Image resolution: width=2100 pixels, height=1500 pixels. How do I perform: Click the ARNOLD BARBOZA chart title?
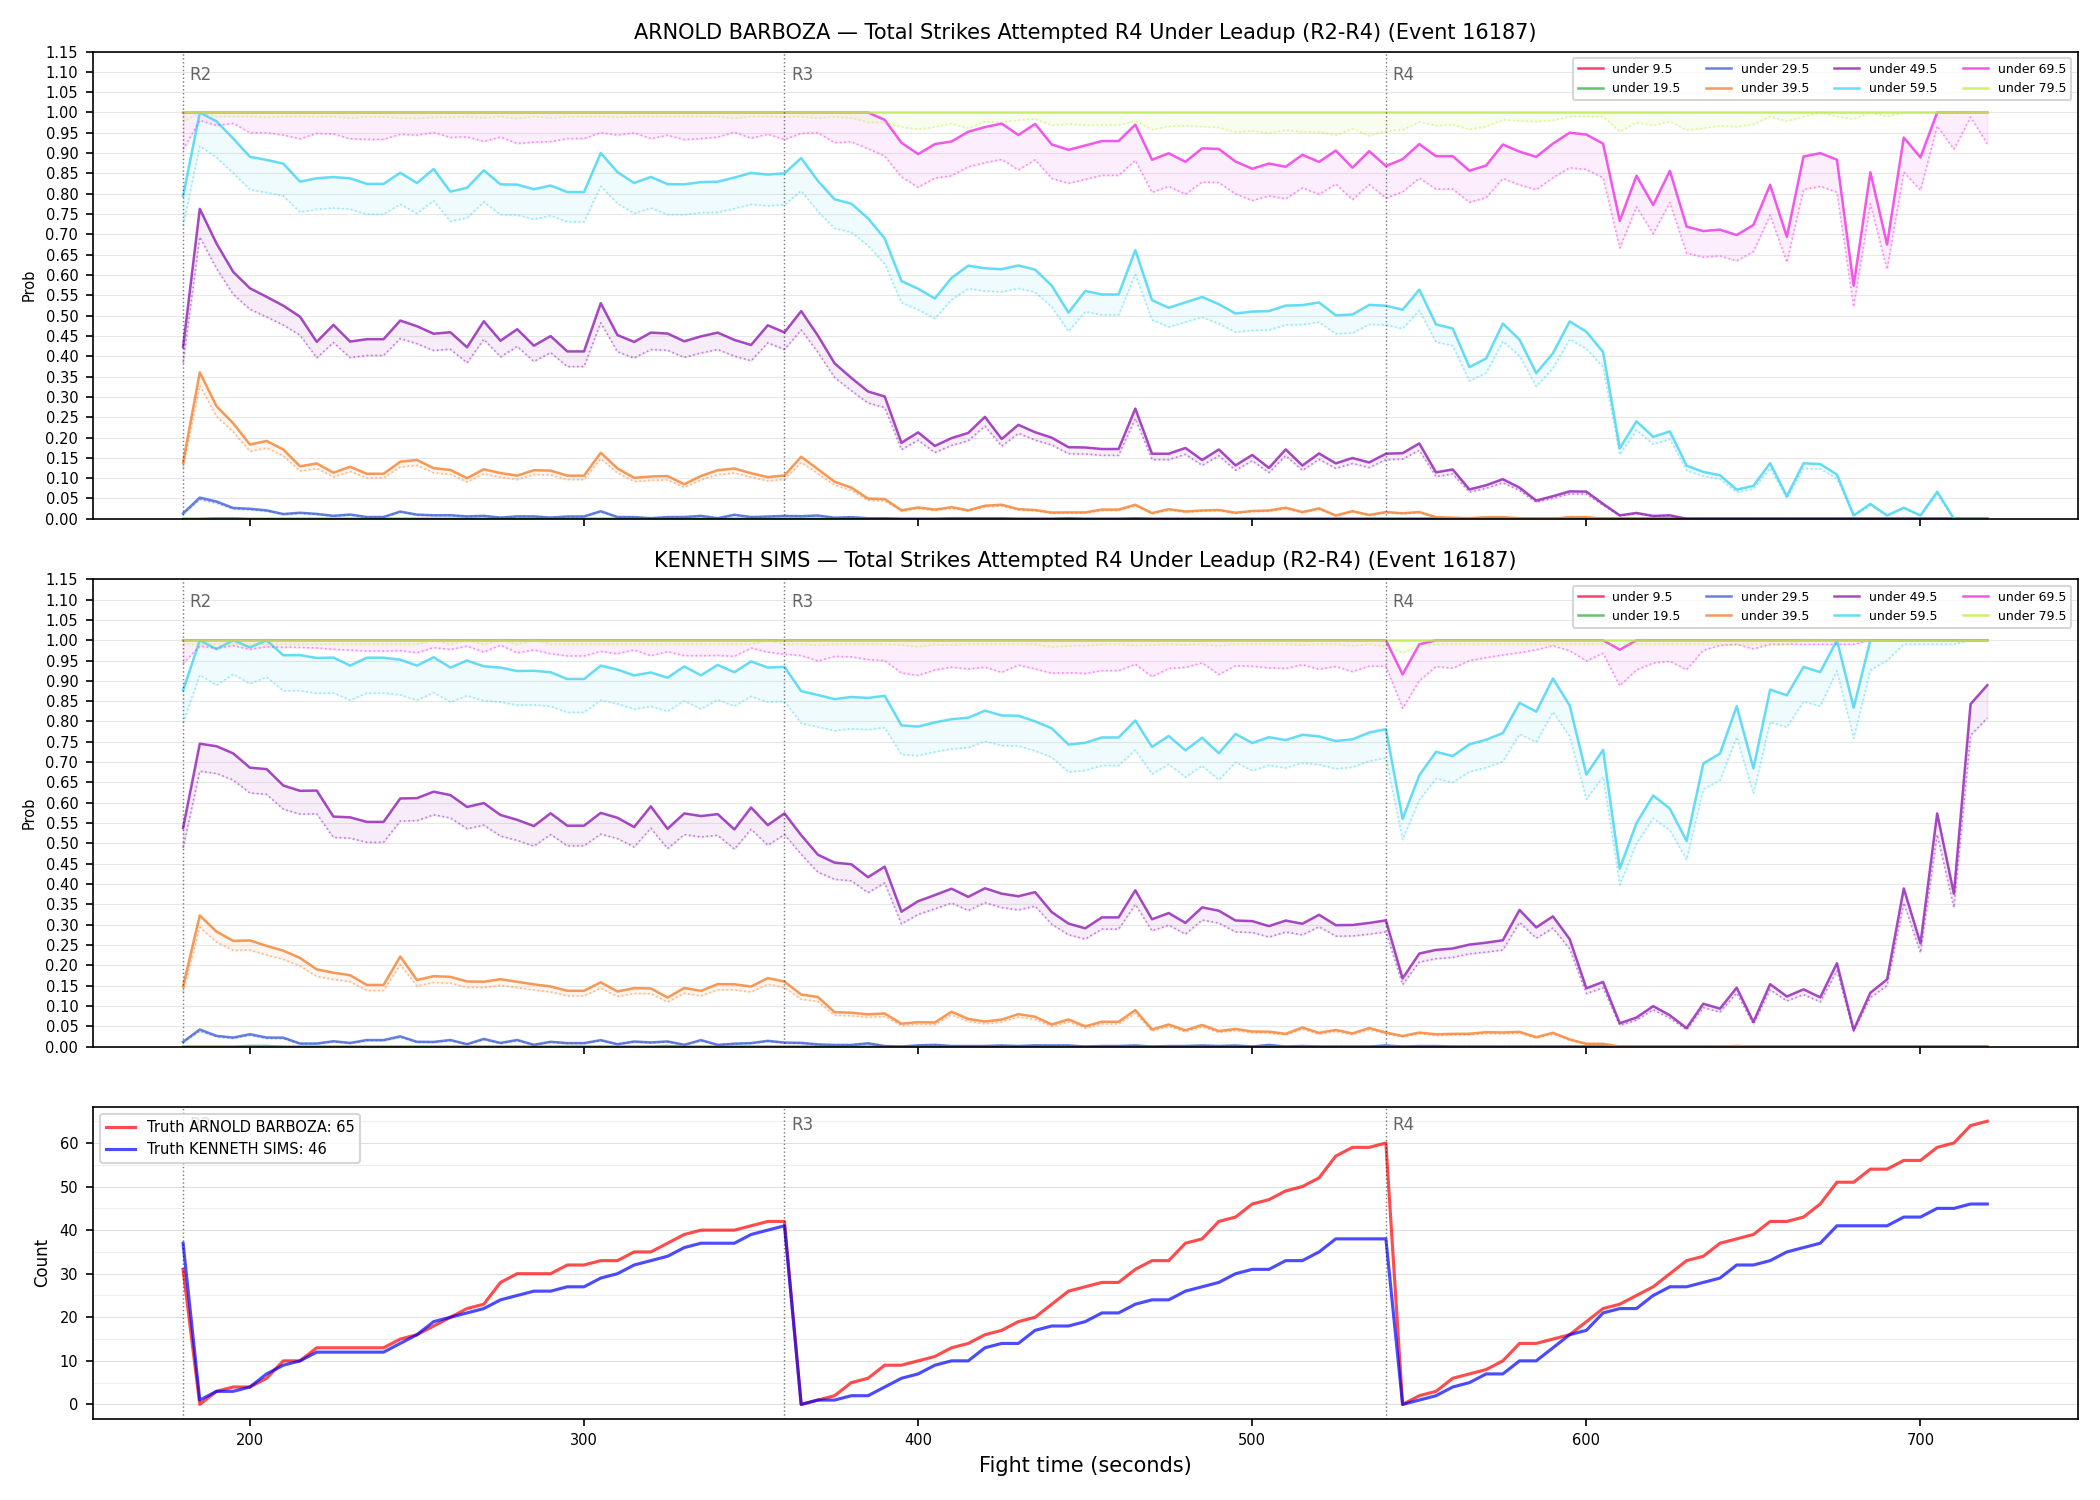1084,32
